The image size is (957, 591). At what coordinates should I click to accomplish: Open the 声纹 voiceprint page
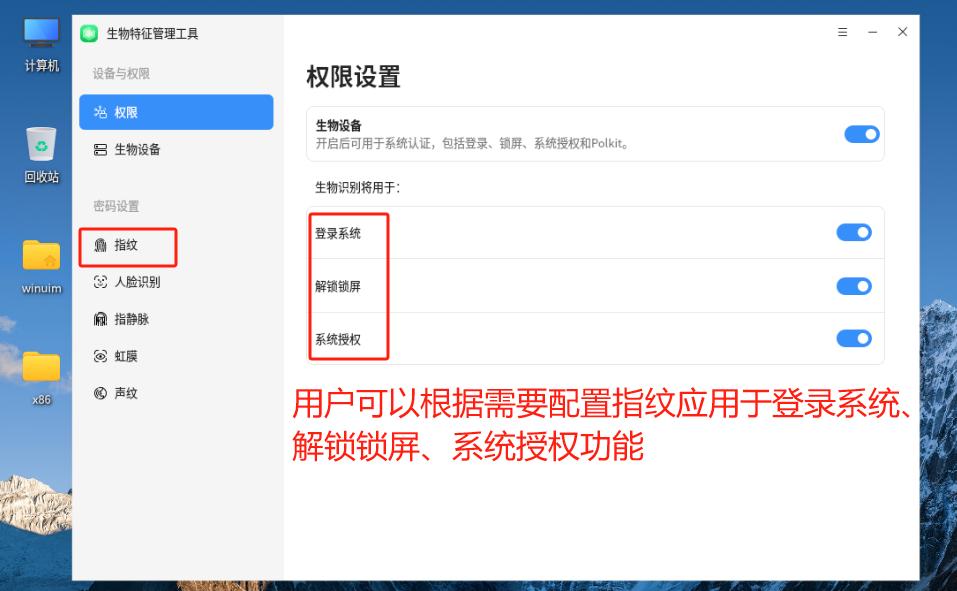click(x=176, y=393)
